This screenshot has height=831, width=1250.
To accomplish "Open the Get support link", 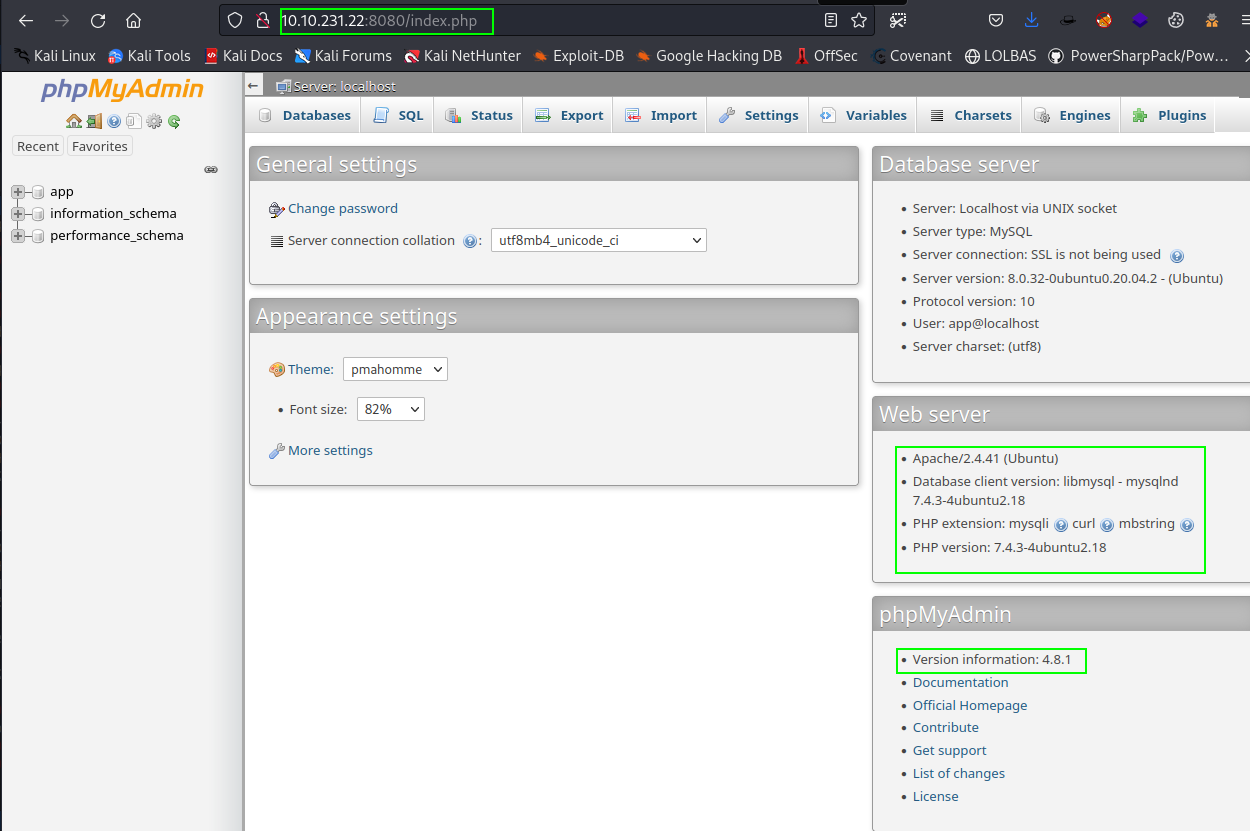I will click(x=949, y=751).
